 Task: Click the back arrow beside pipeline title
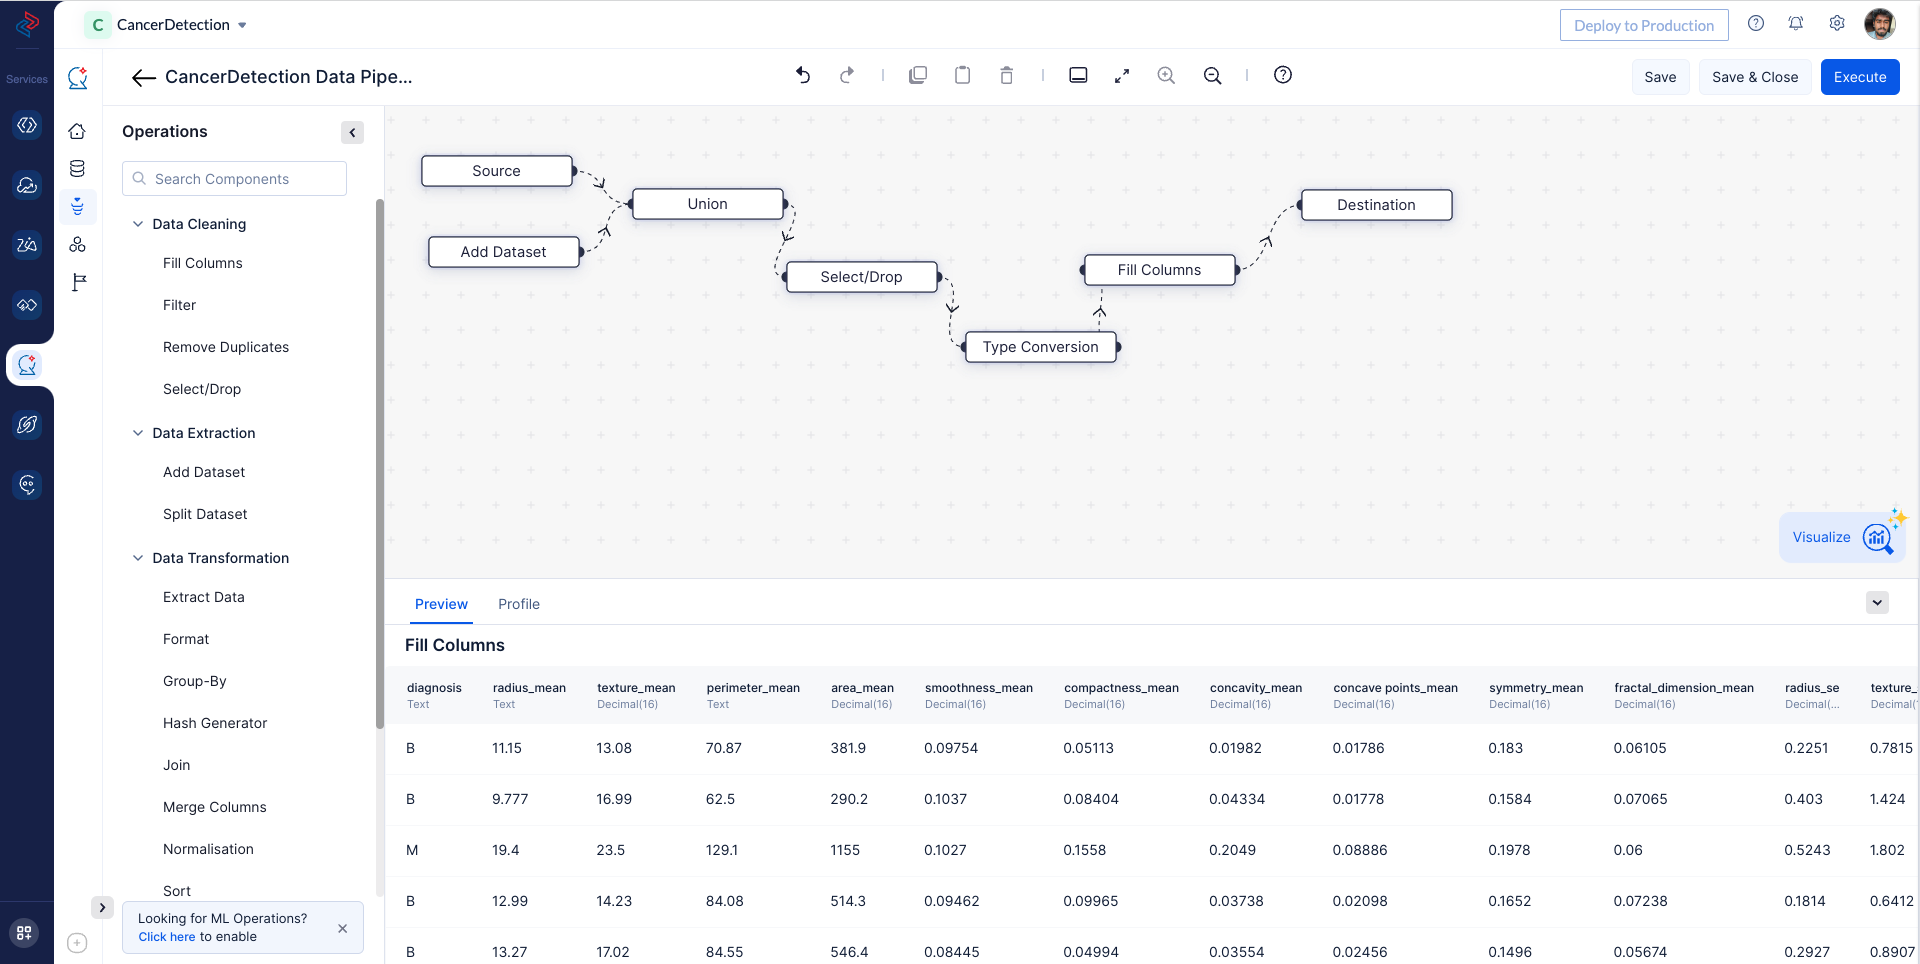[143, 77]
